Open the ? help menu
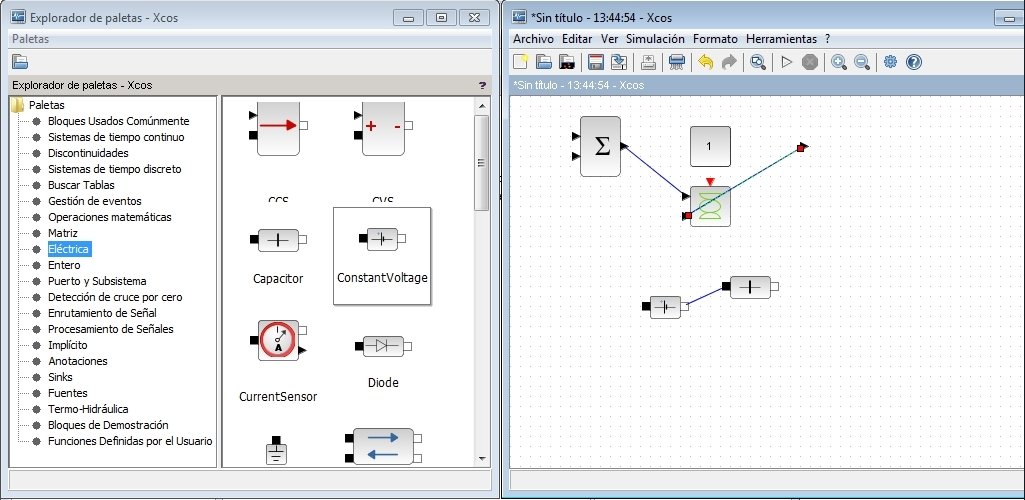The image size is (1025, 500). coord(828,39)
